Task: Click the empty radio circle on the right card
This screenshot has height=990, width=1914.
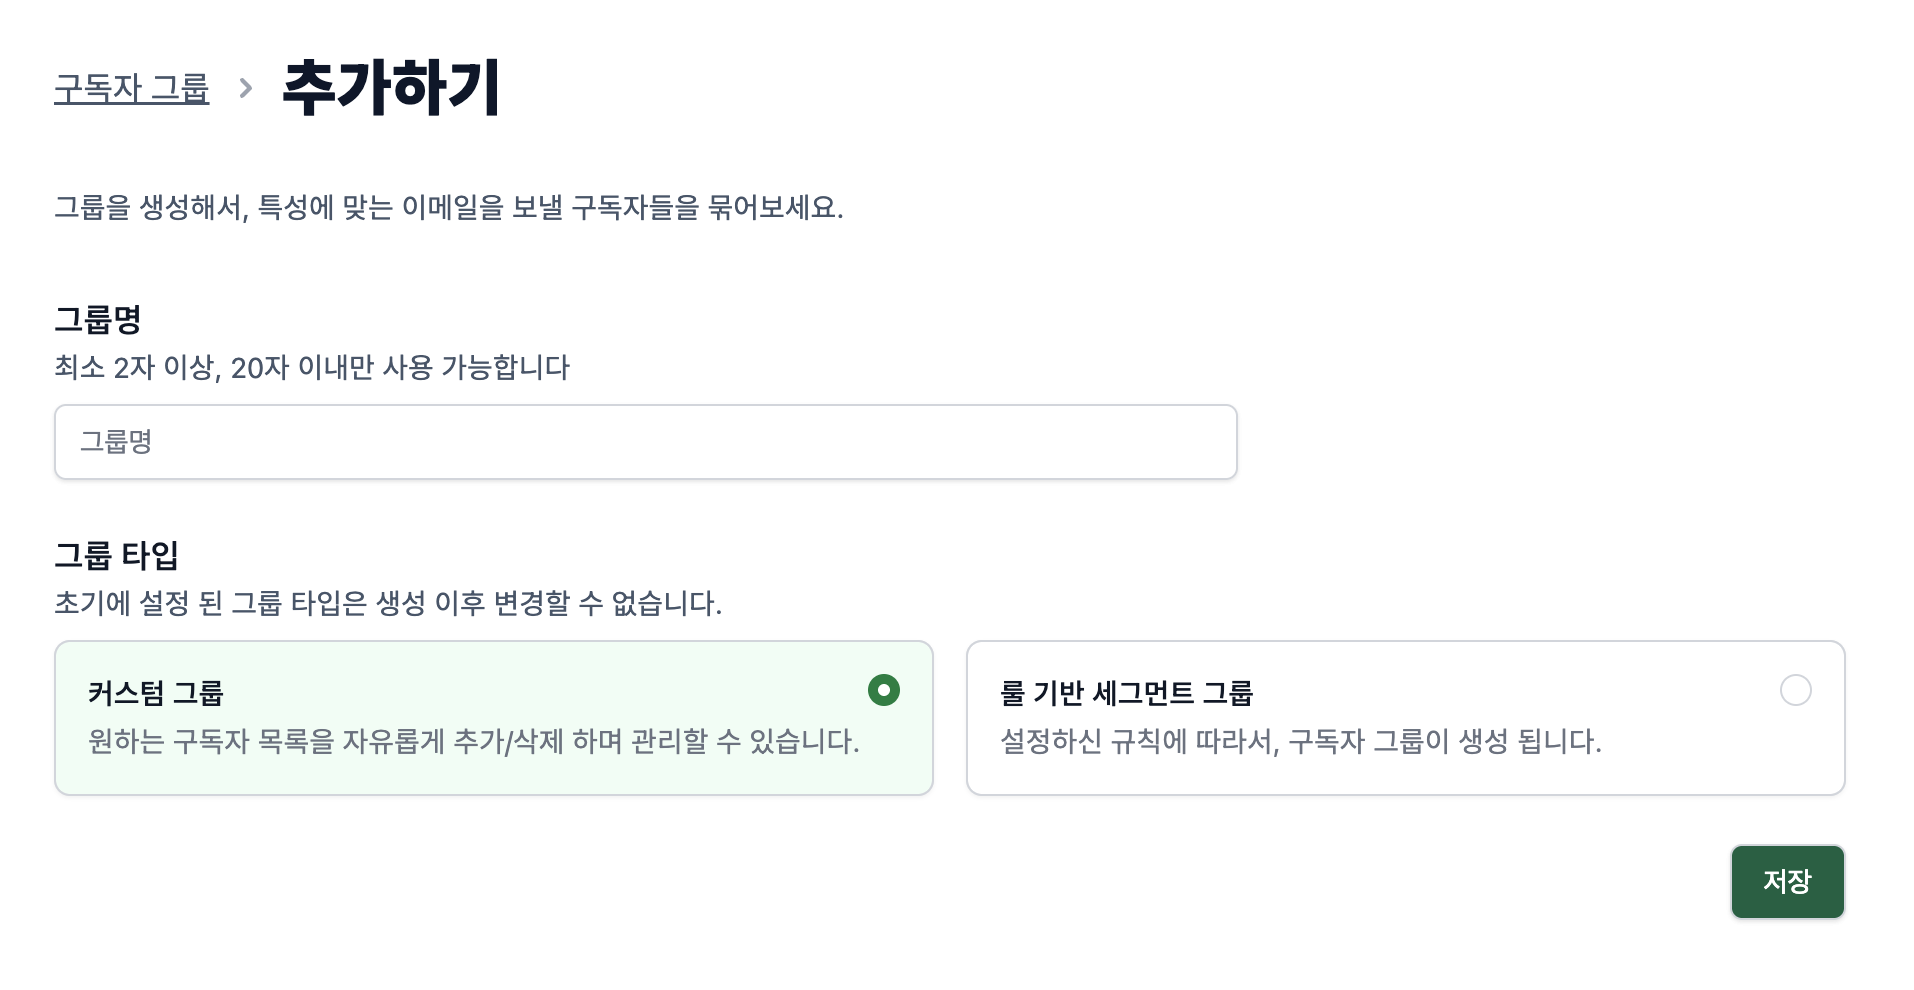Action: point(1798,689)
